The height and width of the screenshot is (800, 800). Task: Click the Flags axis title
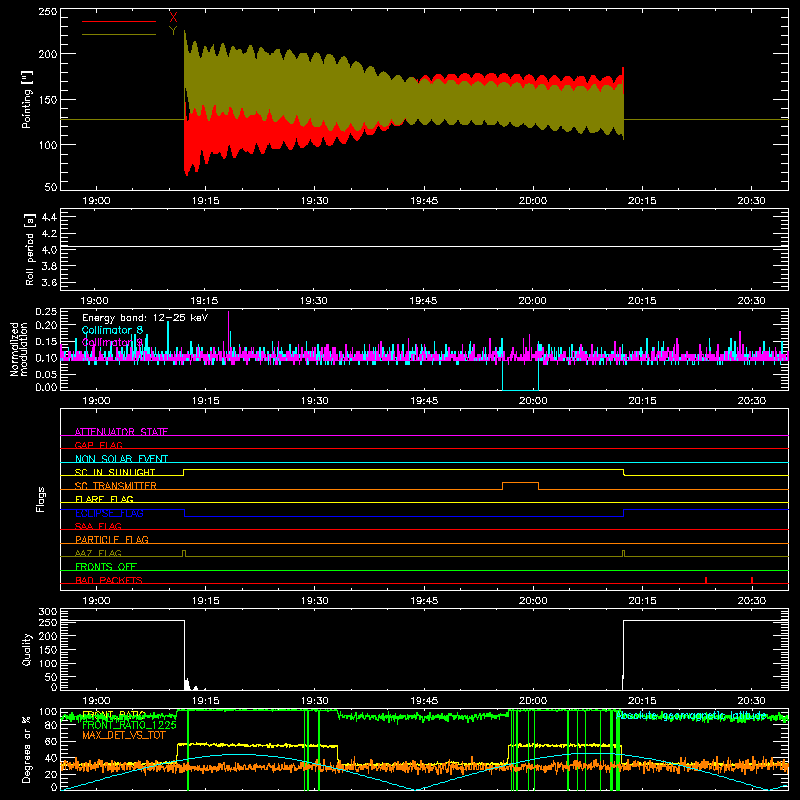coord(40,499)
